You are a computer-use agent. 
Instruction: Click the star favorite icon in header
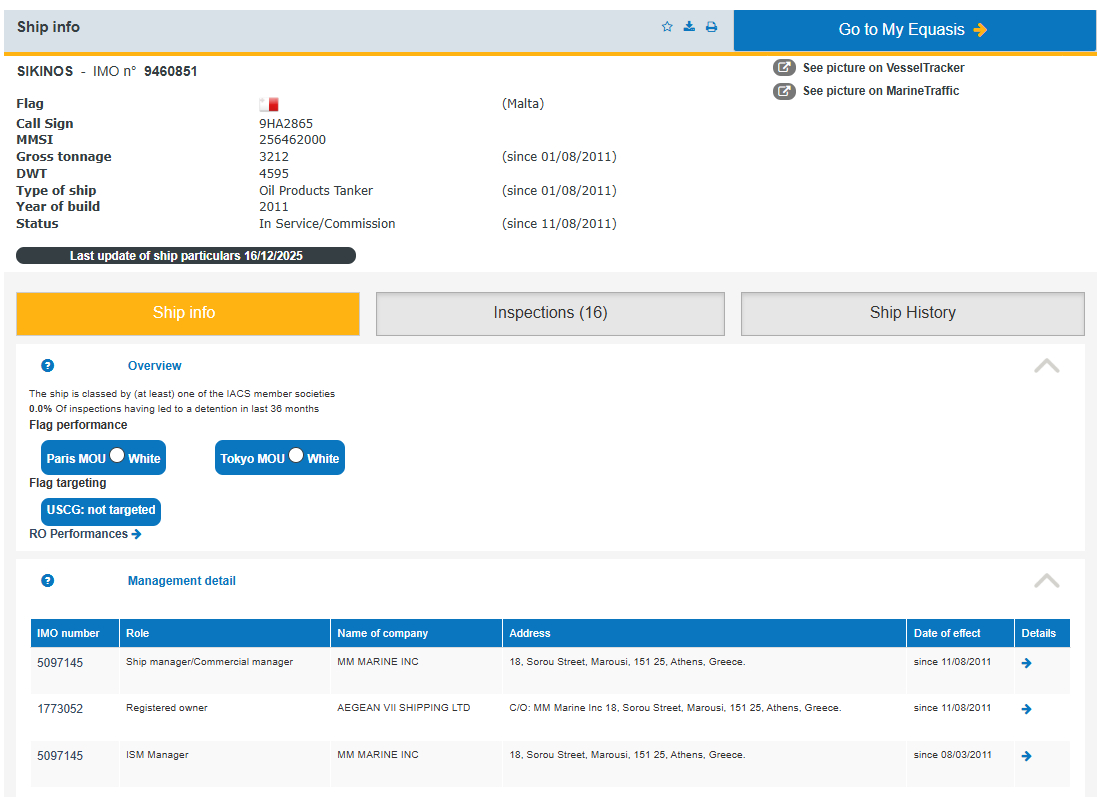coord(667,27)
